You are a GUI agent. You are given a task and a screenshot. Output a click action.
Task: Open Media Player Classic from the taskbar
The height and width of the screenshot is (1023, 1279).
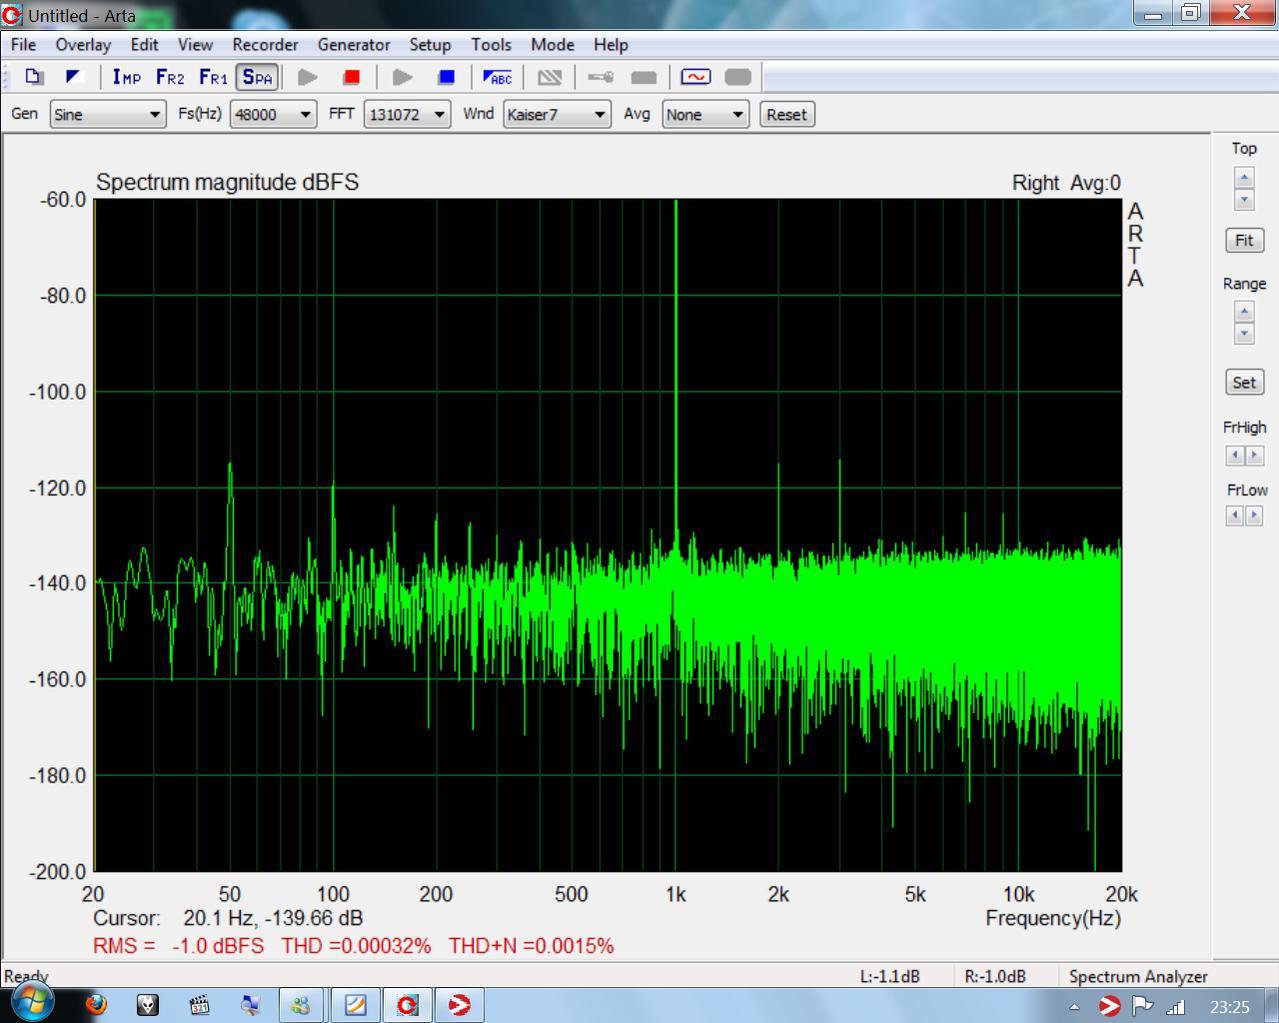coord(199,1005)
